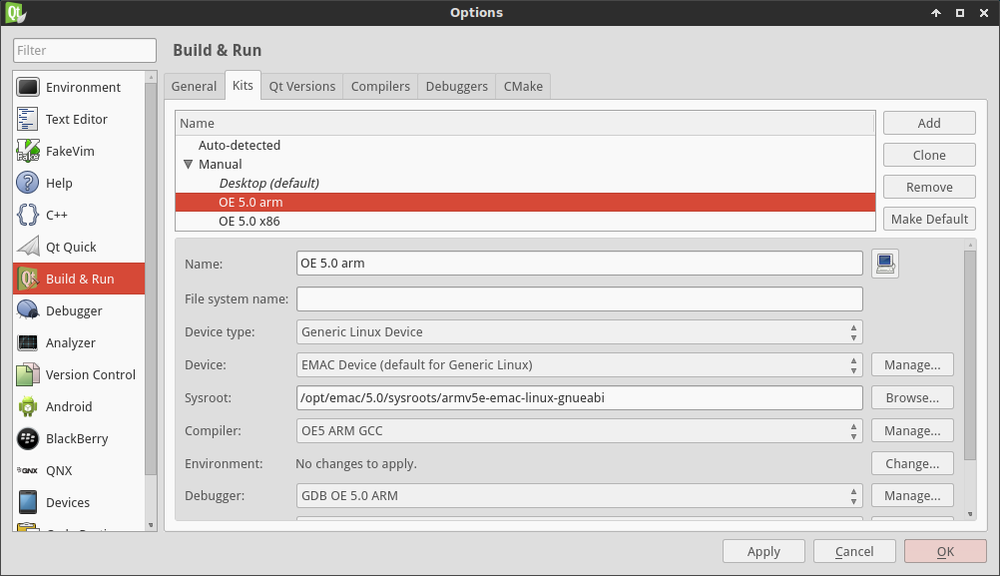Select the FakeVim settings icon
Image resolution: width=1000 pixels, height=576 pixels.
(27, 150)
